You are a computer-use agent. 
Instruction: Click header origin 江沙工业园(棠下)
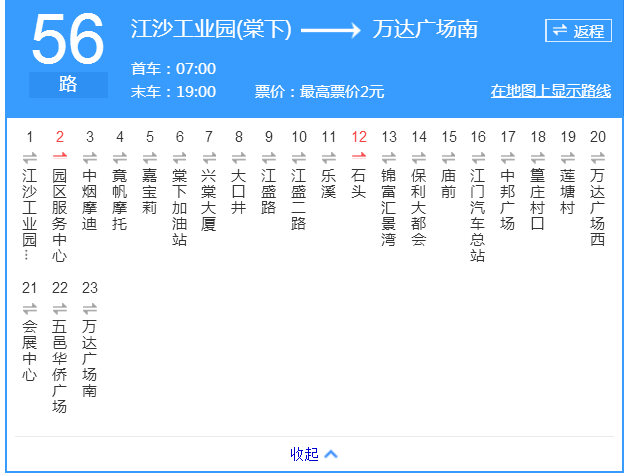pos(211,29)
